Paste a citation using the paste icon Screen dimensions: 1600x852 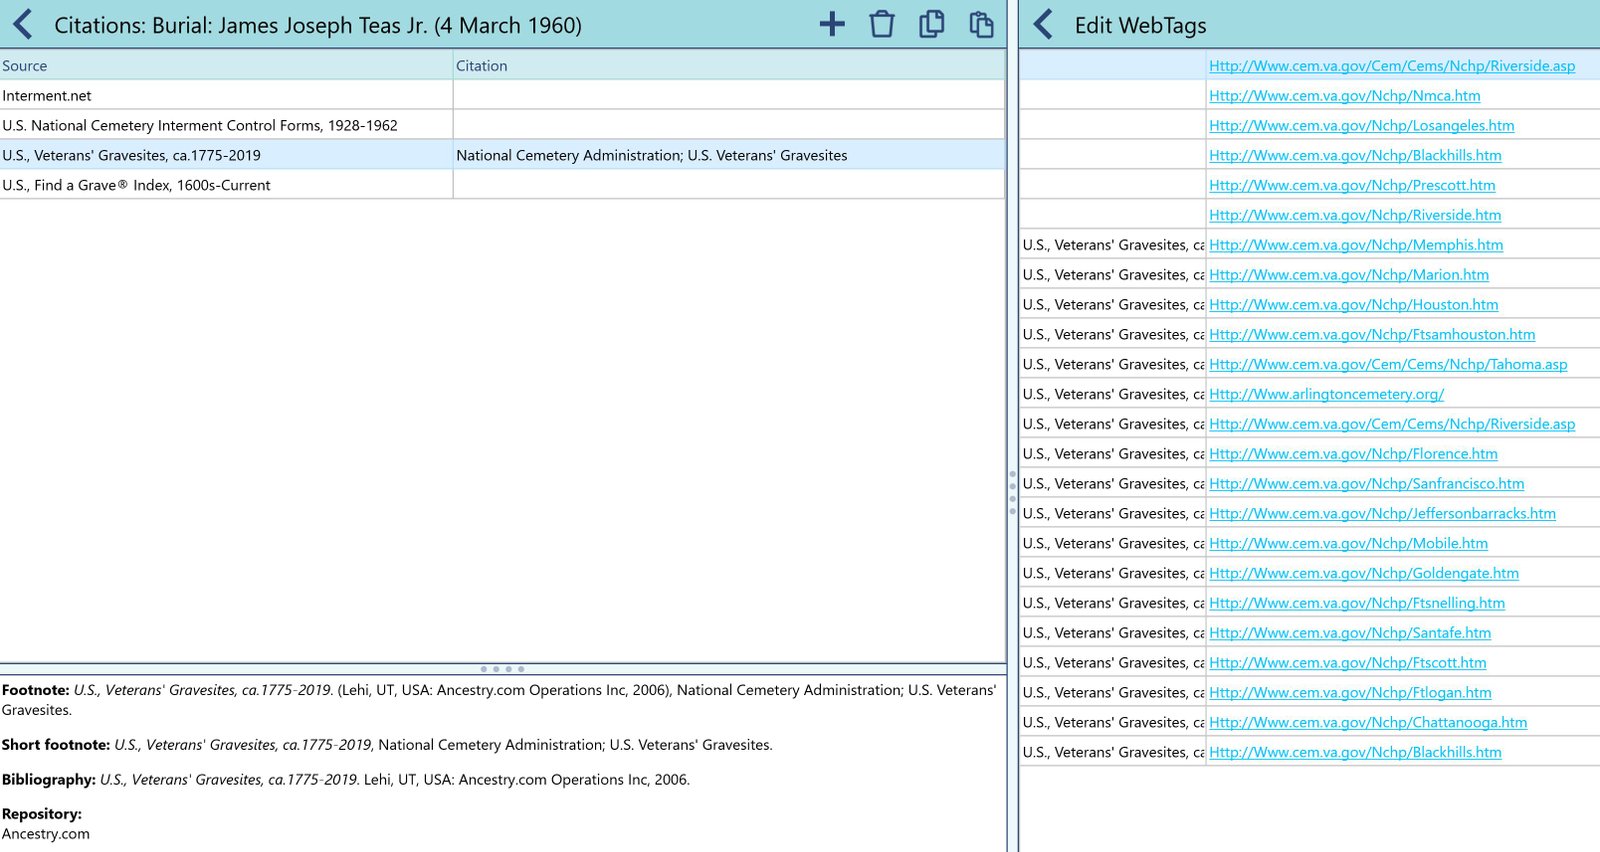click(982, 24)
